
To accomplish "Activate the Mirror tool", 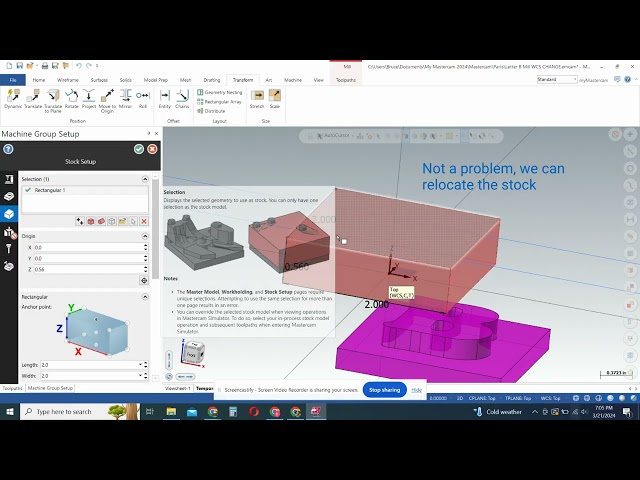I will click(x=125, y=99).
